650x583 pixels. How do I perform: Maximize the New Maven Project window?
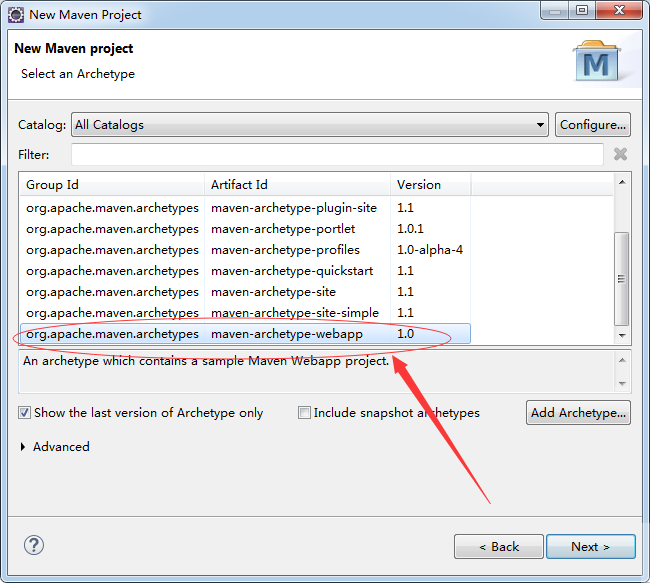(582, 10)
